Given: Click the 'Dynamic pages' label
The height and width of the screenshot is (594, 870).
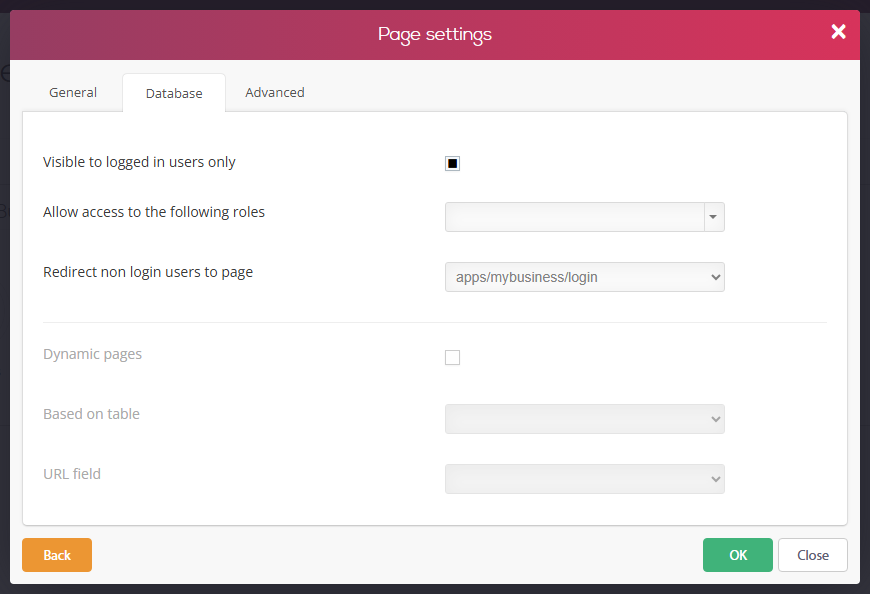Looking at the screenshot, I should pos(93,354).
